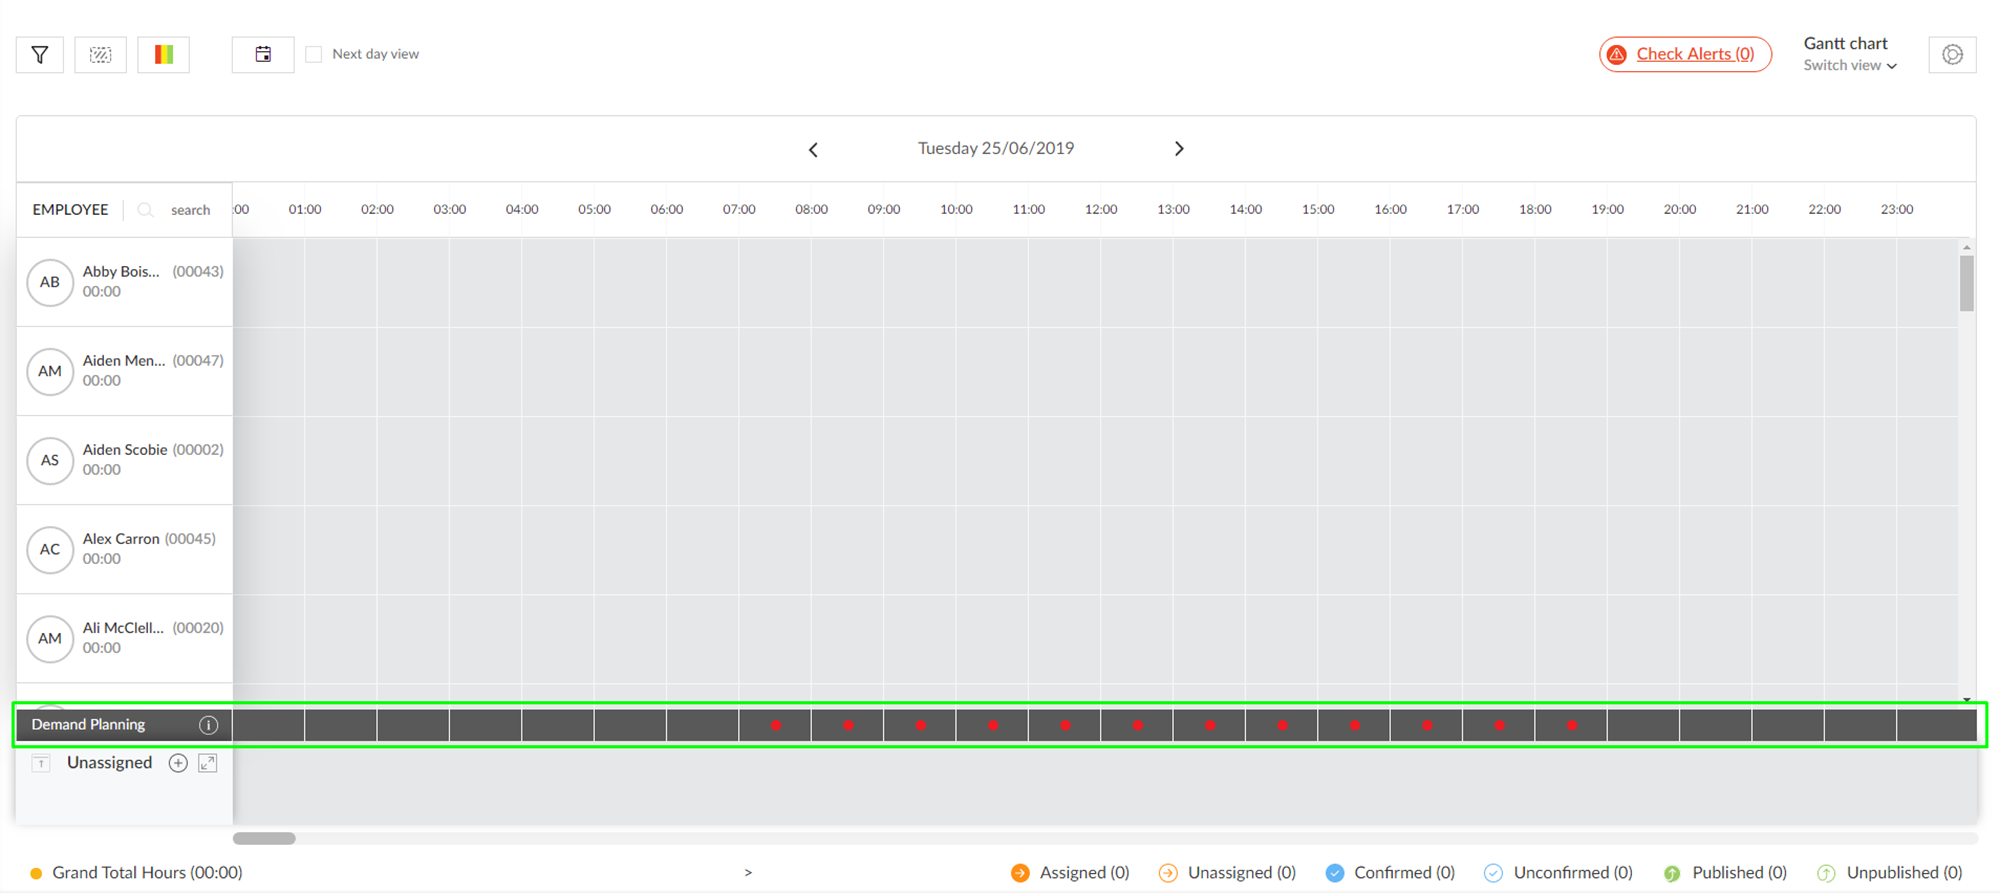Image resolution: width=2000 pixels, height=893 pixels.
Task: Click the employee search magnifier icon
Action: (x=146, y=210)
